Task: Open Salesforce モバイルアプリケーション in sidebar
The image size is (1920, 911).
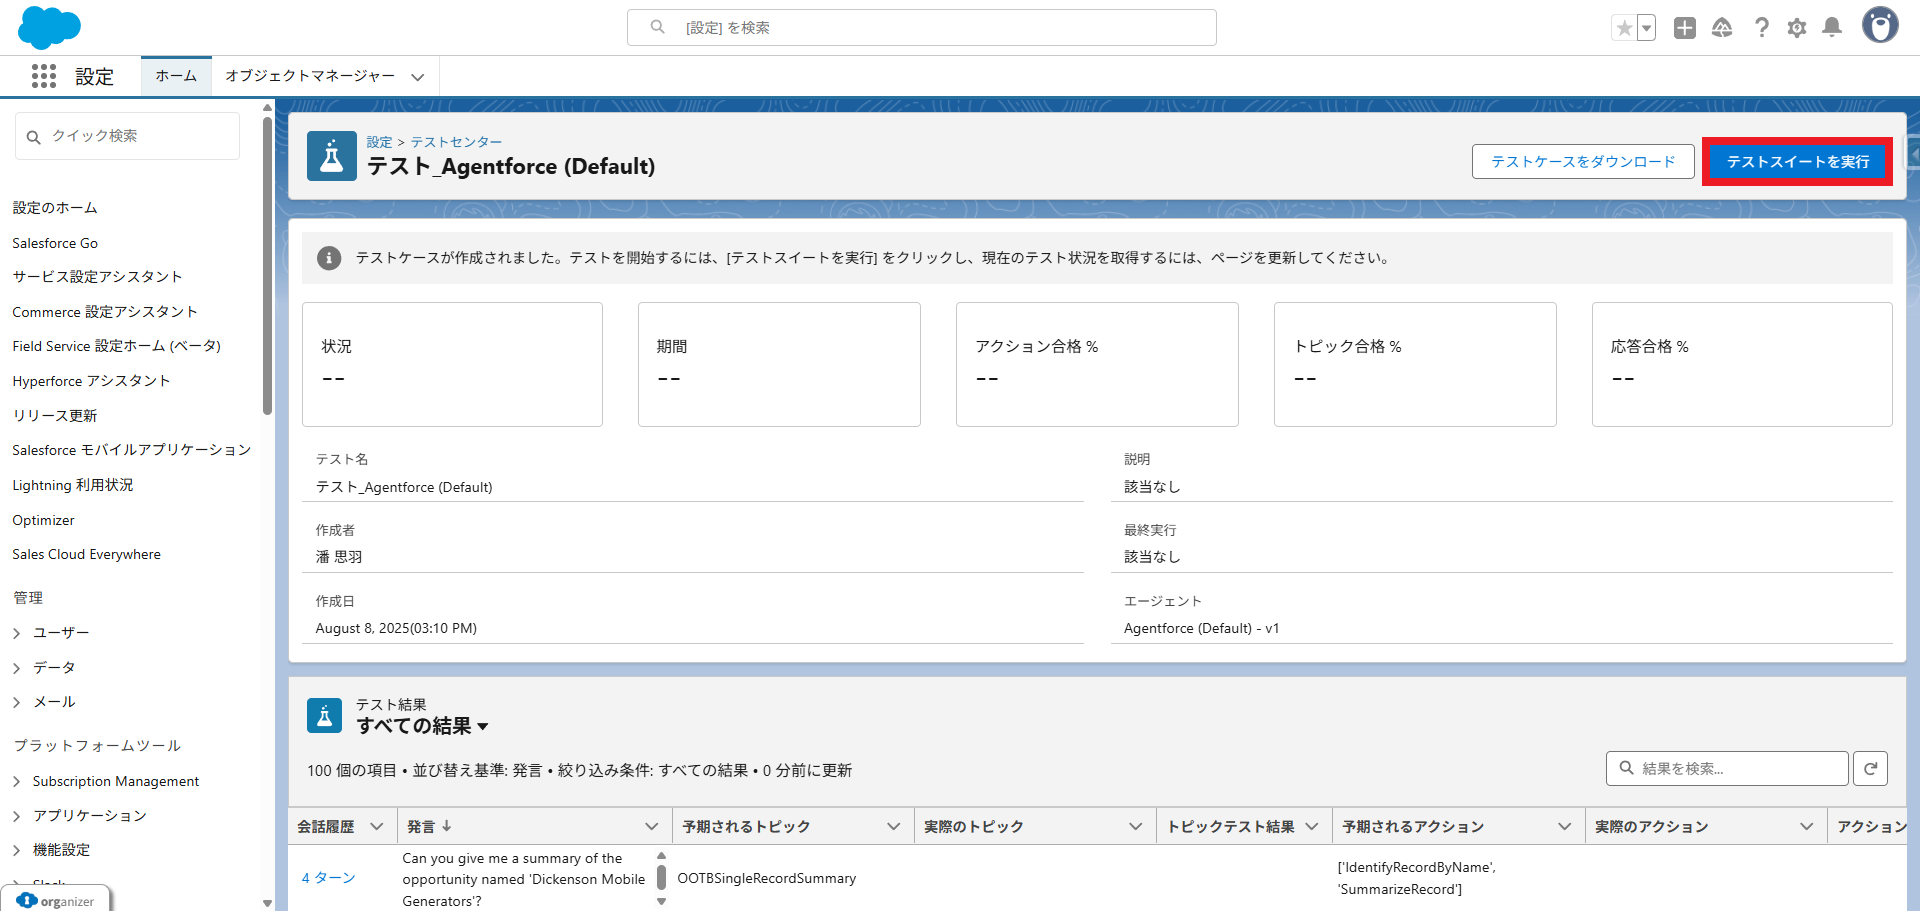Action: click(132, 450)
